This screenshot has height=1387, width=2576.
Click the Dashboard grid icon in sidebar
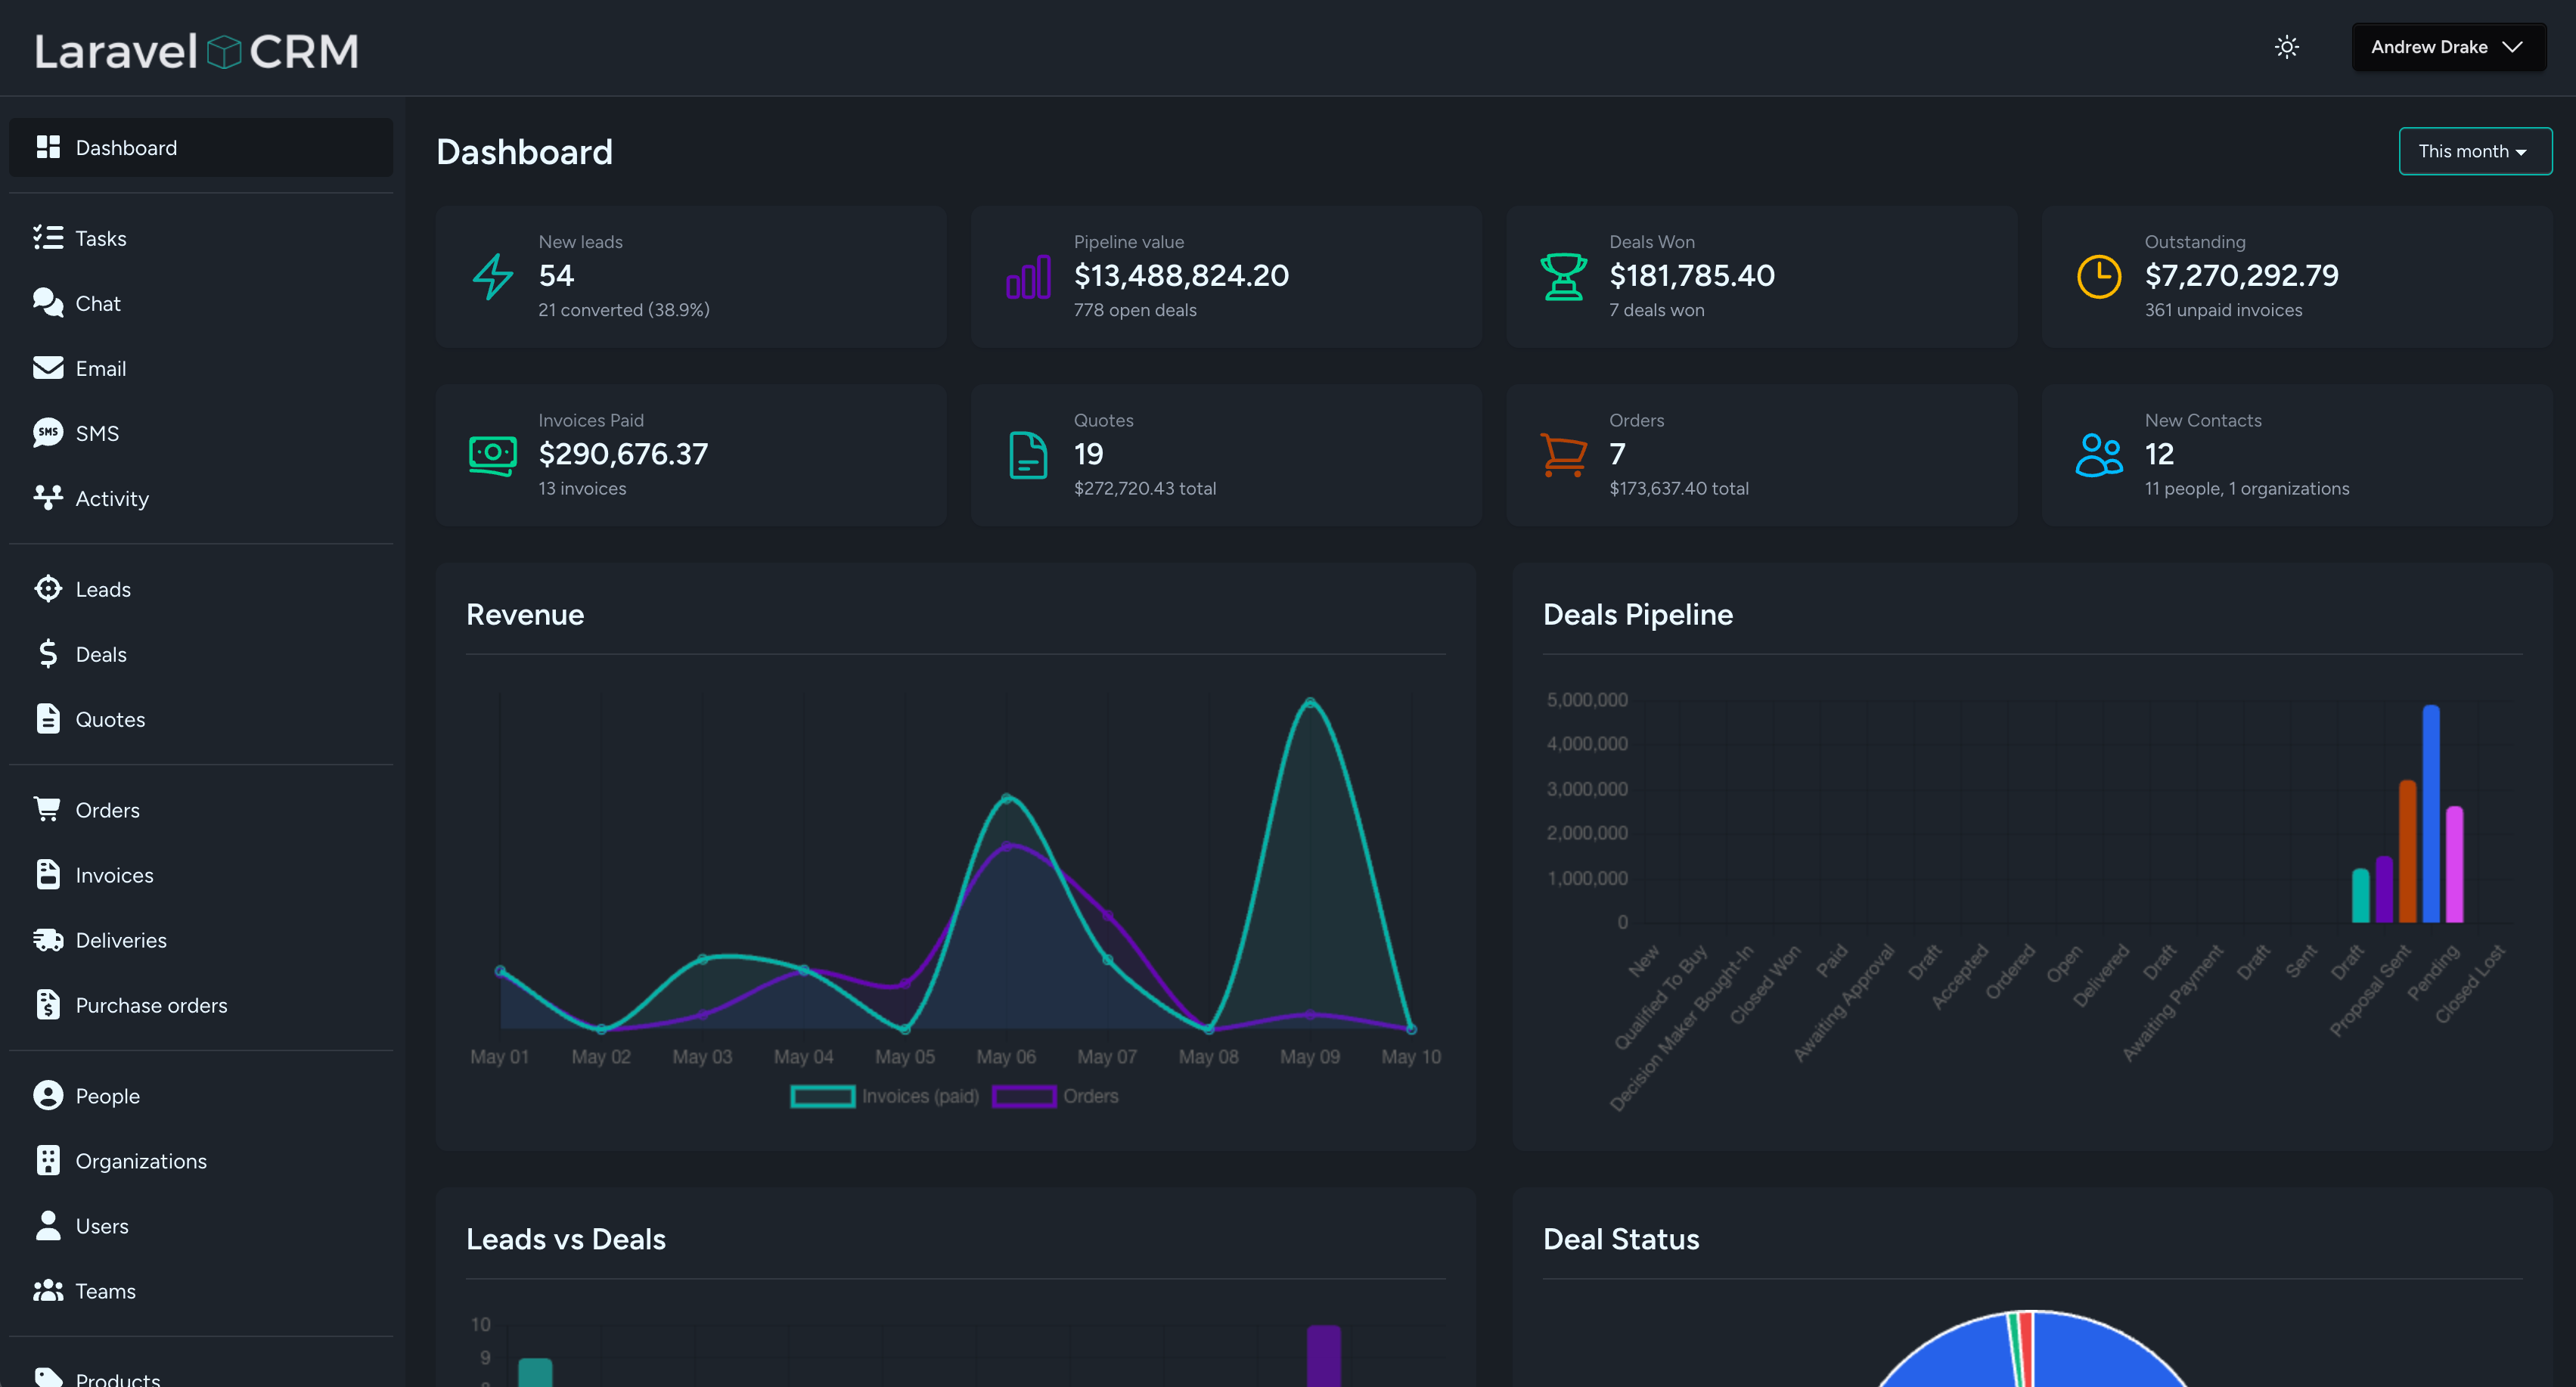(x=48, y=147)
